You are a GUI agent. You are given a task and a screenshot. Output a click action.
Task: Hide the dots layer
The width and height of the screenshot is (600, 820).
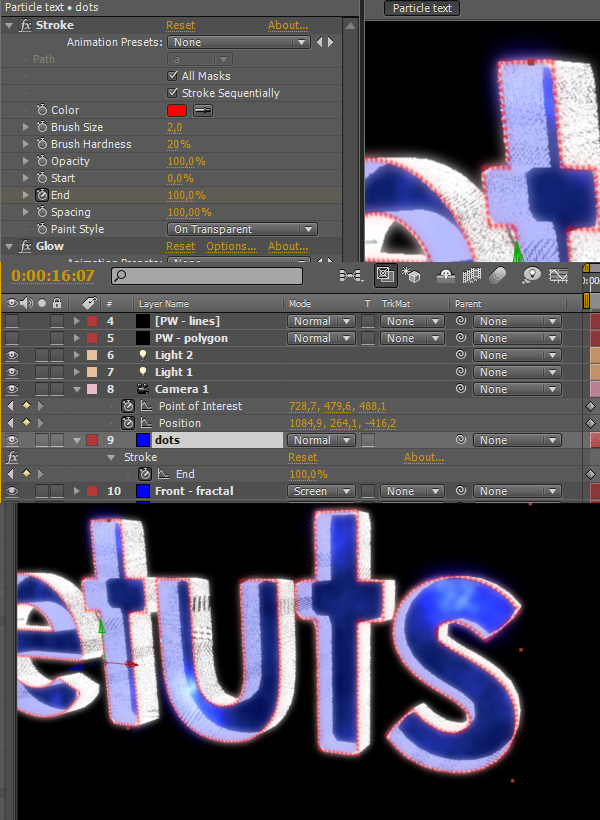[x=12, y=440]
